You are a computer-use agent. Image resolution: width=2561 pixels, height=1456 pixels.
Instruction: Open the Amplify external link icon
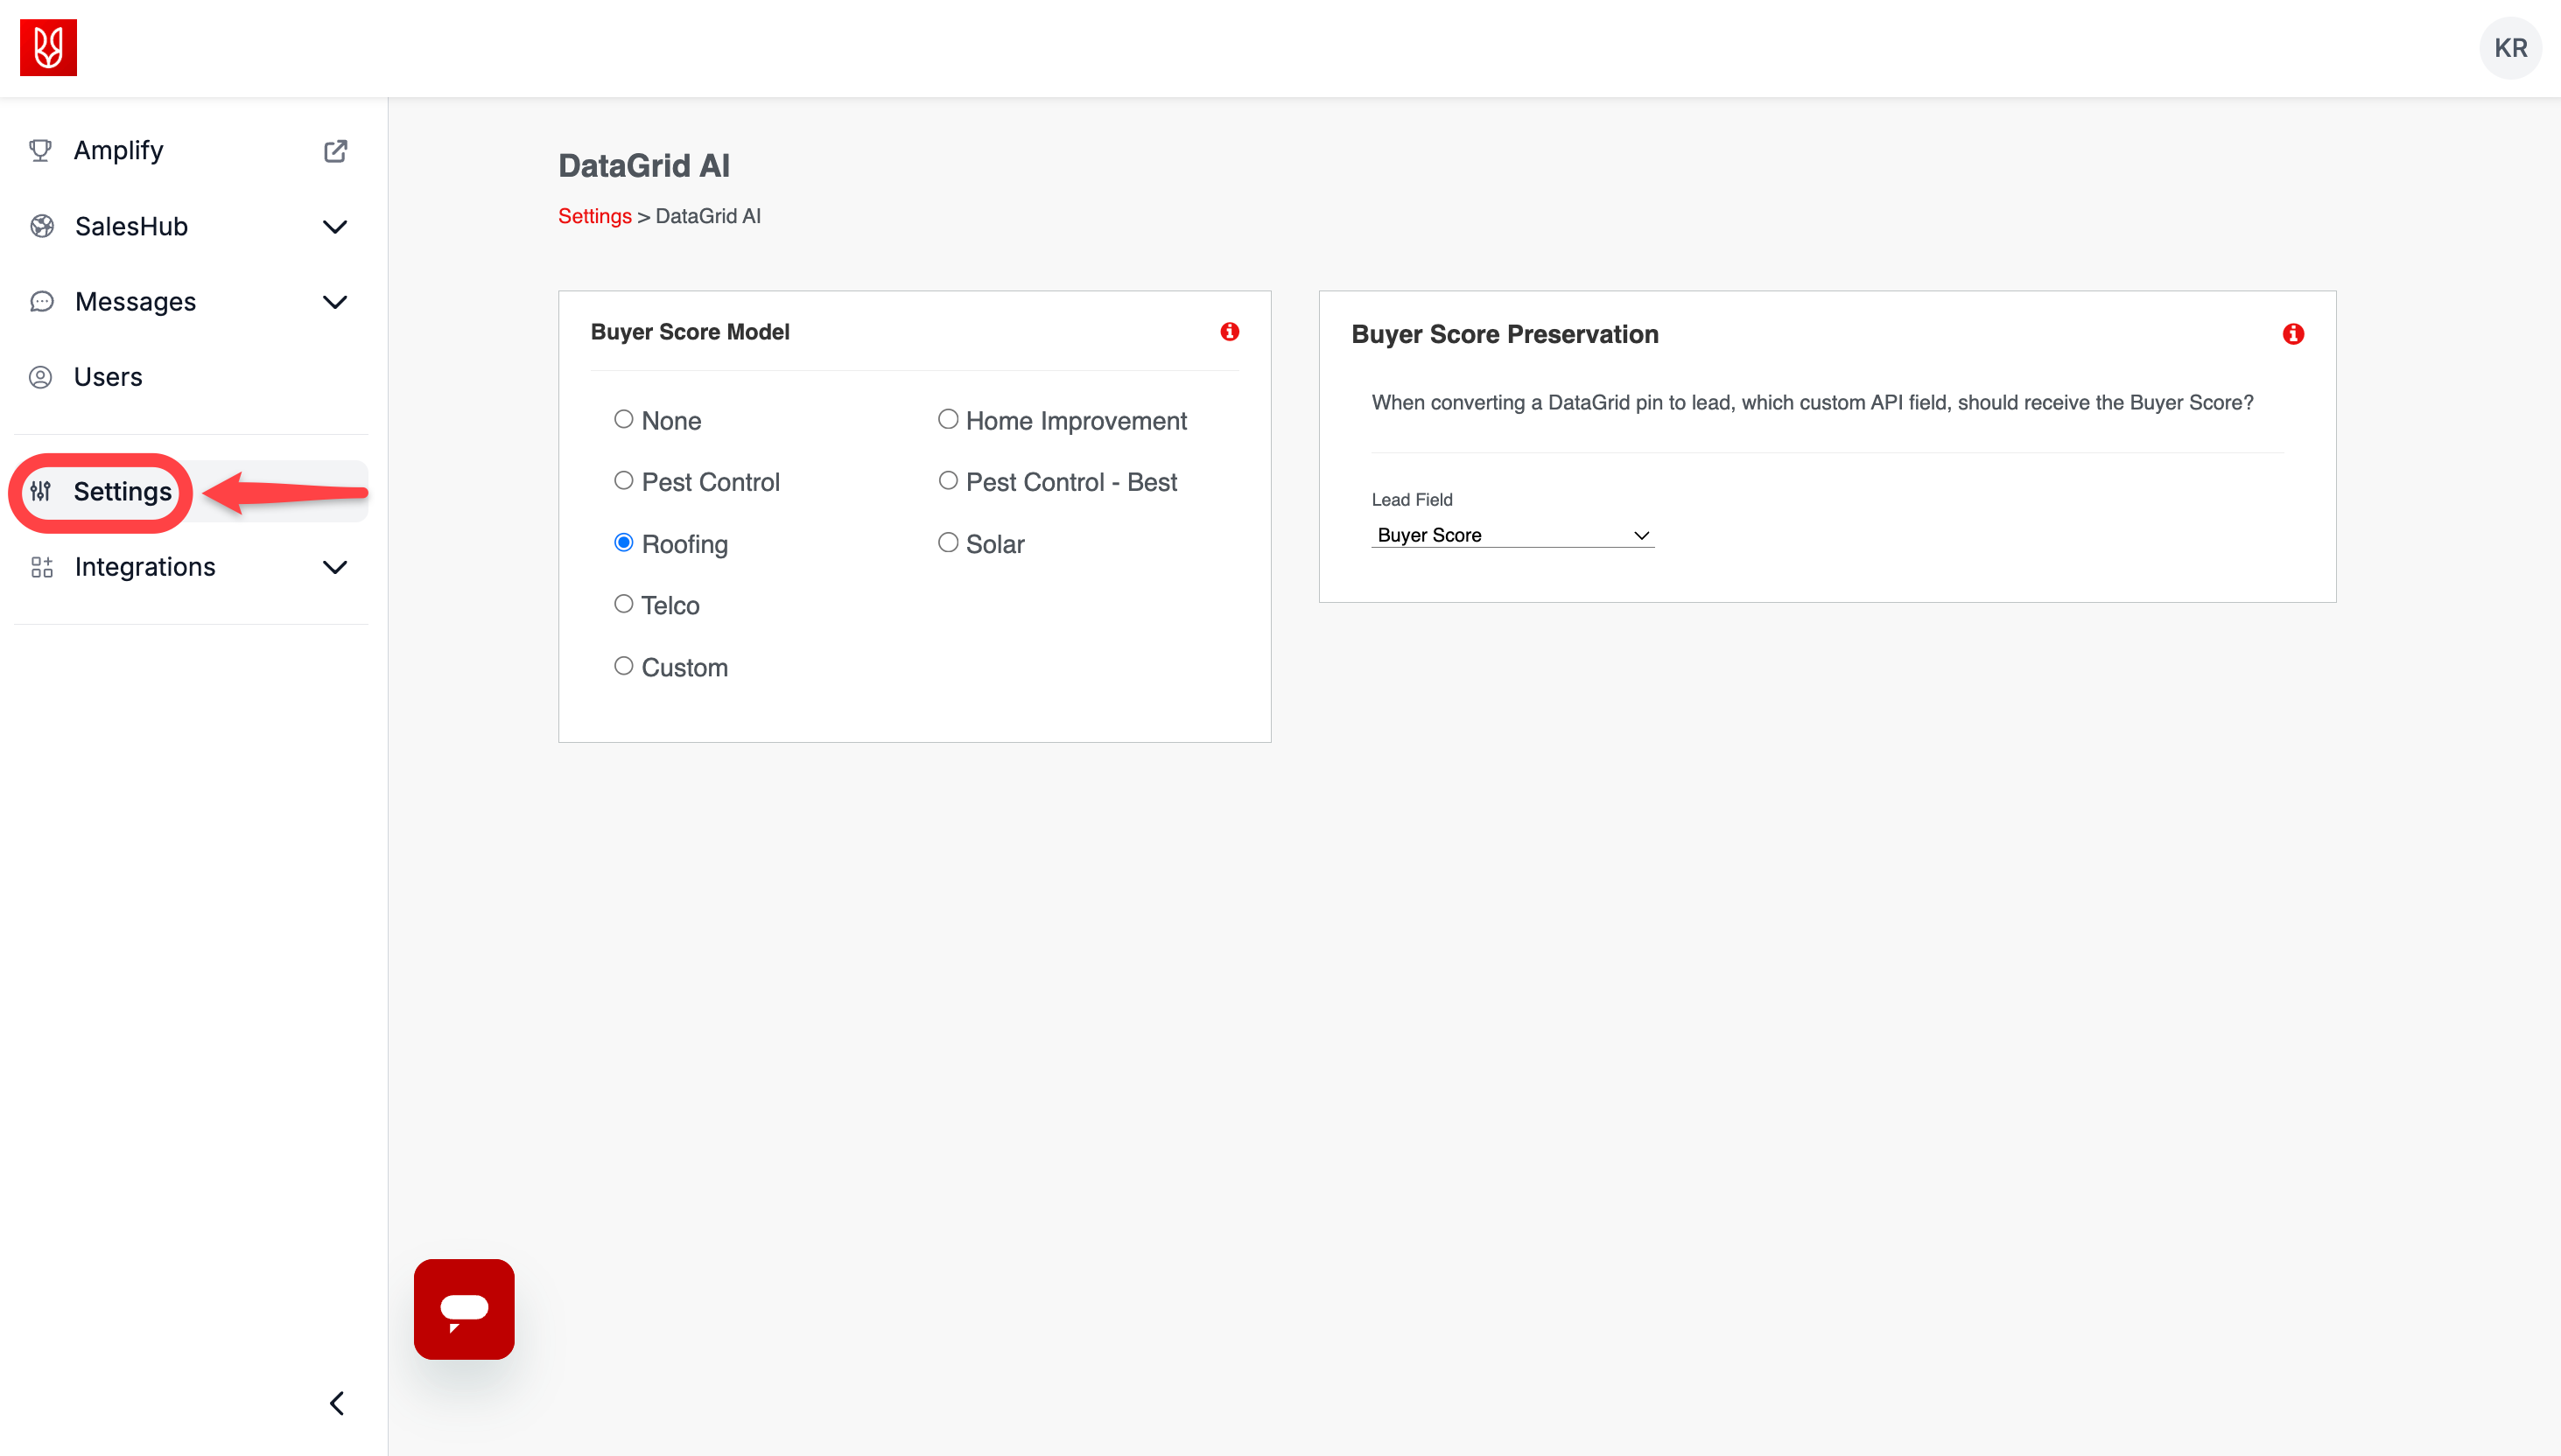(x=335, y=151)
